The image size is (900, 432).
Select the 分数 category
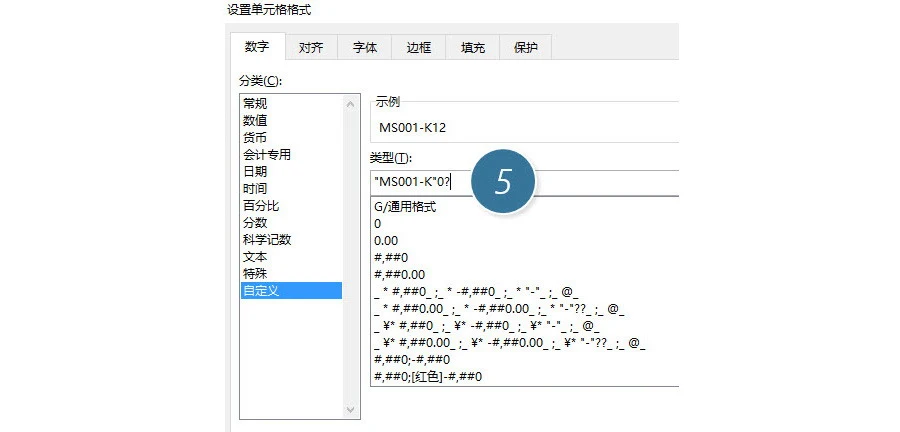coord(292,223)
